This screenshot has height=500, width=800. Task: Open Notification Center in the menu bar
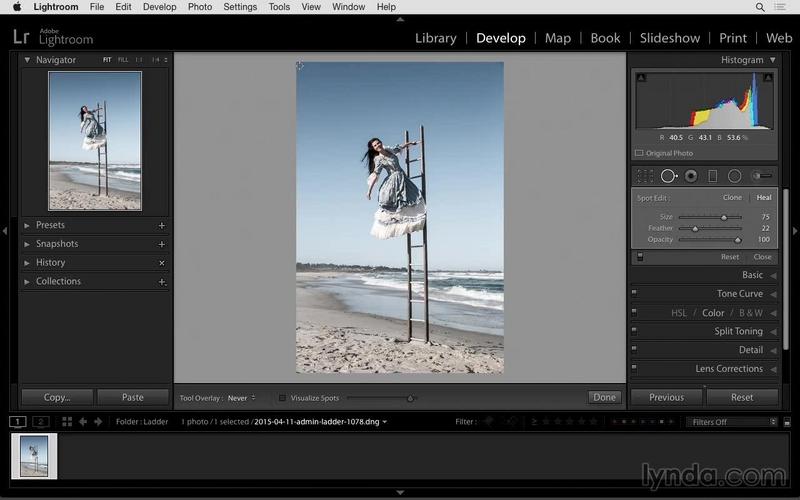780,7
